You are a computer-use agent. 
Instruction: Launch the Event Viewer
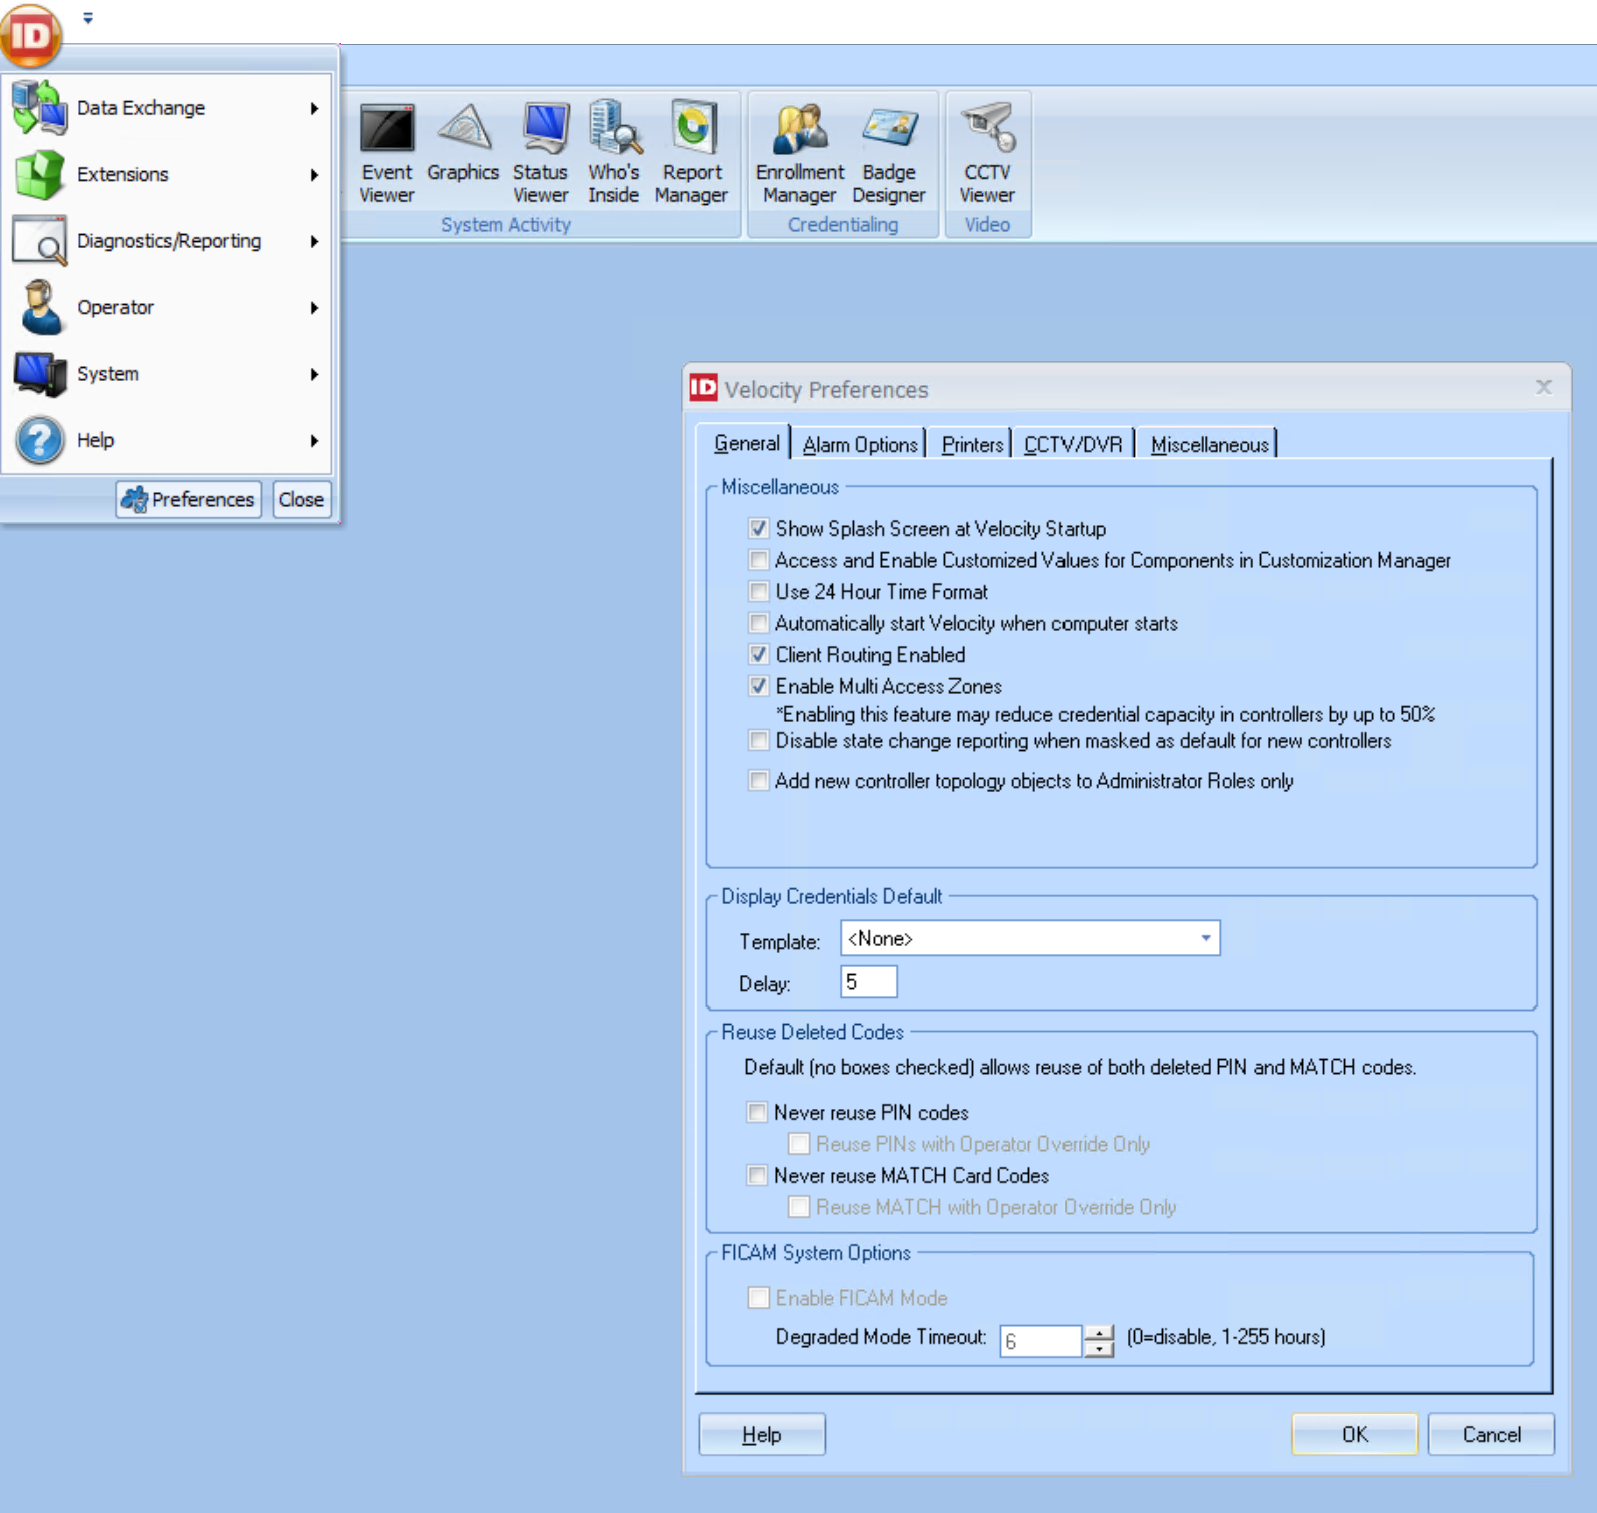point(387,155)
